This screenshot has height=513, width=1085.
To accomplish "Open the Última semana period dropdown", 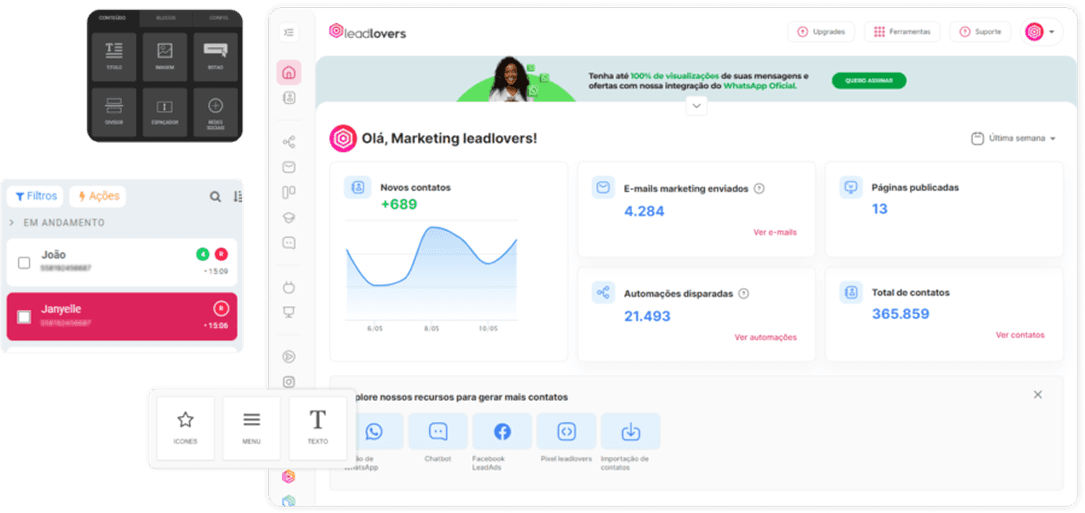I will (1014, 138).
